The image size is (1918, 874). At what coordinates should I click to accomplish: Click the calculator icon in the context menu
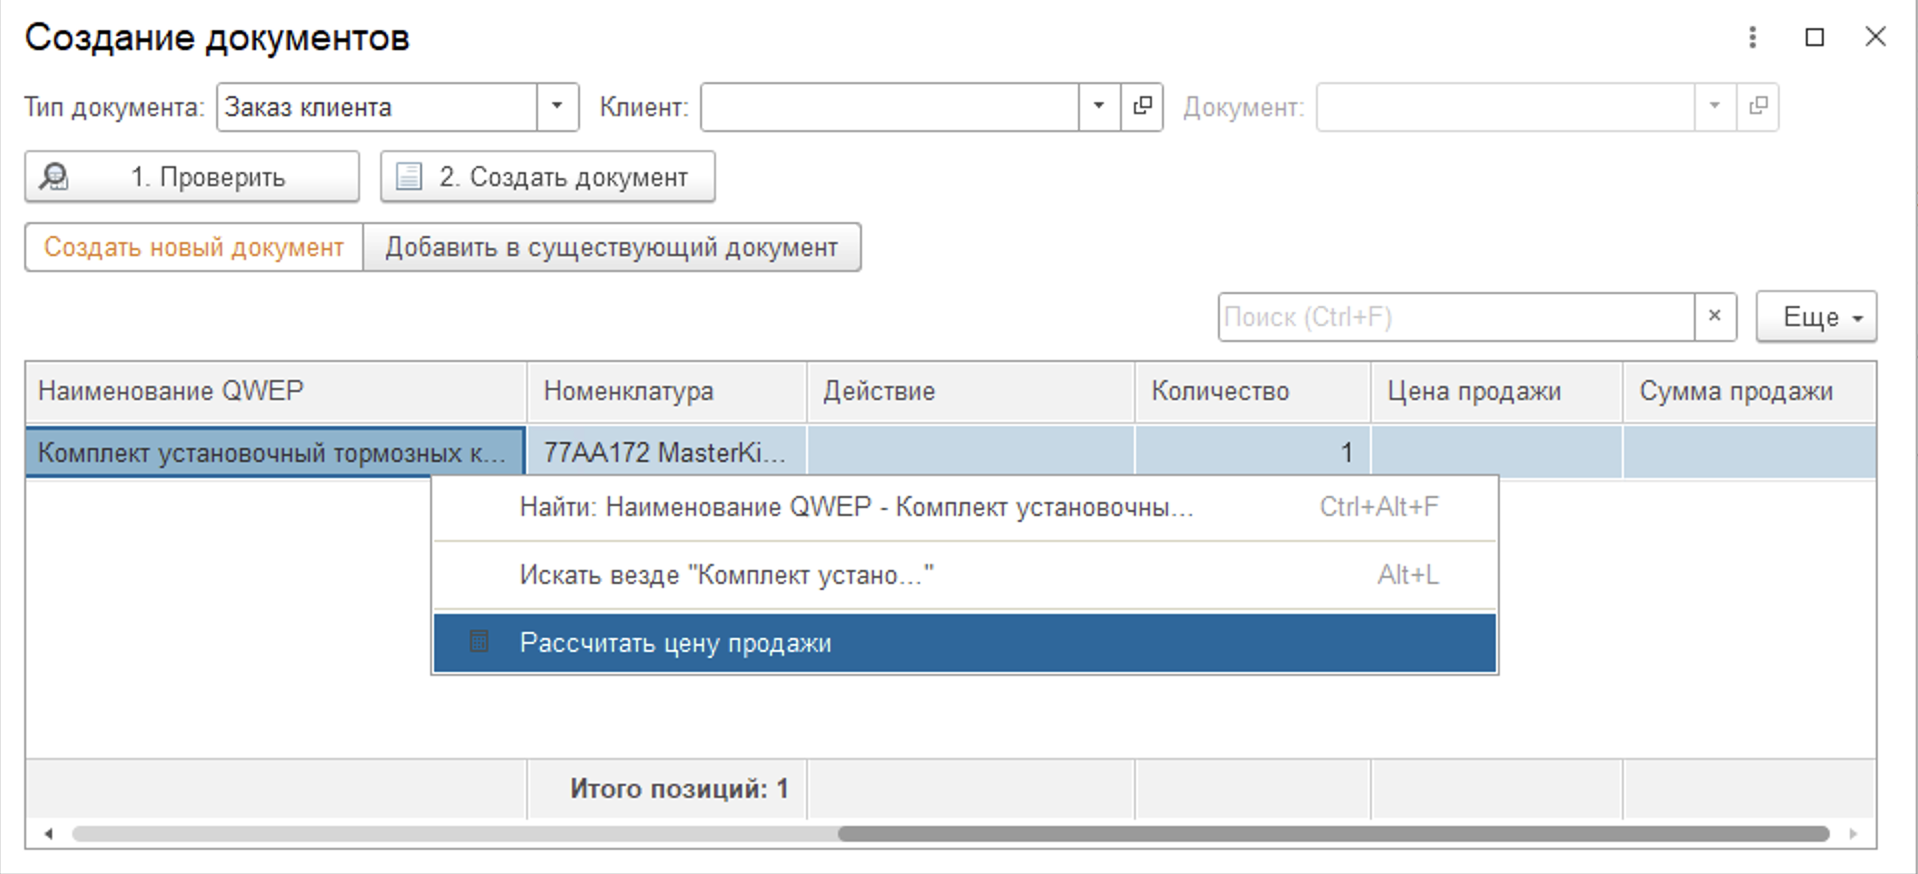click(479, 642)
